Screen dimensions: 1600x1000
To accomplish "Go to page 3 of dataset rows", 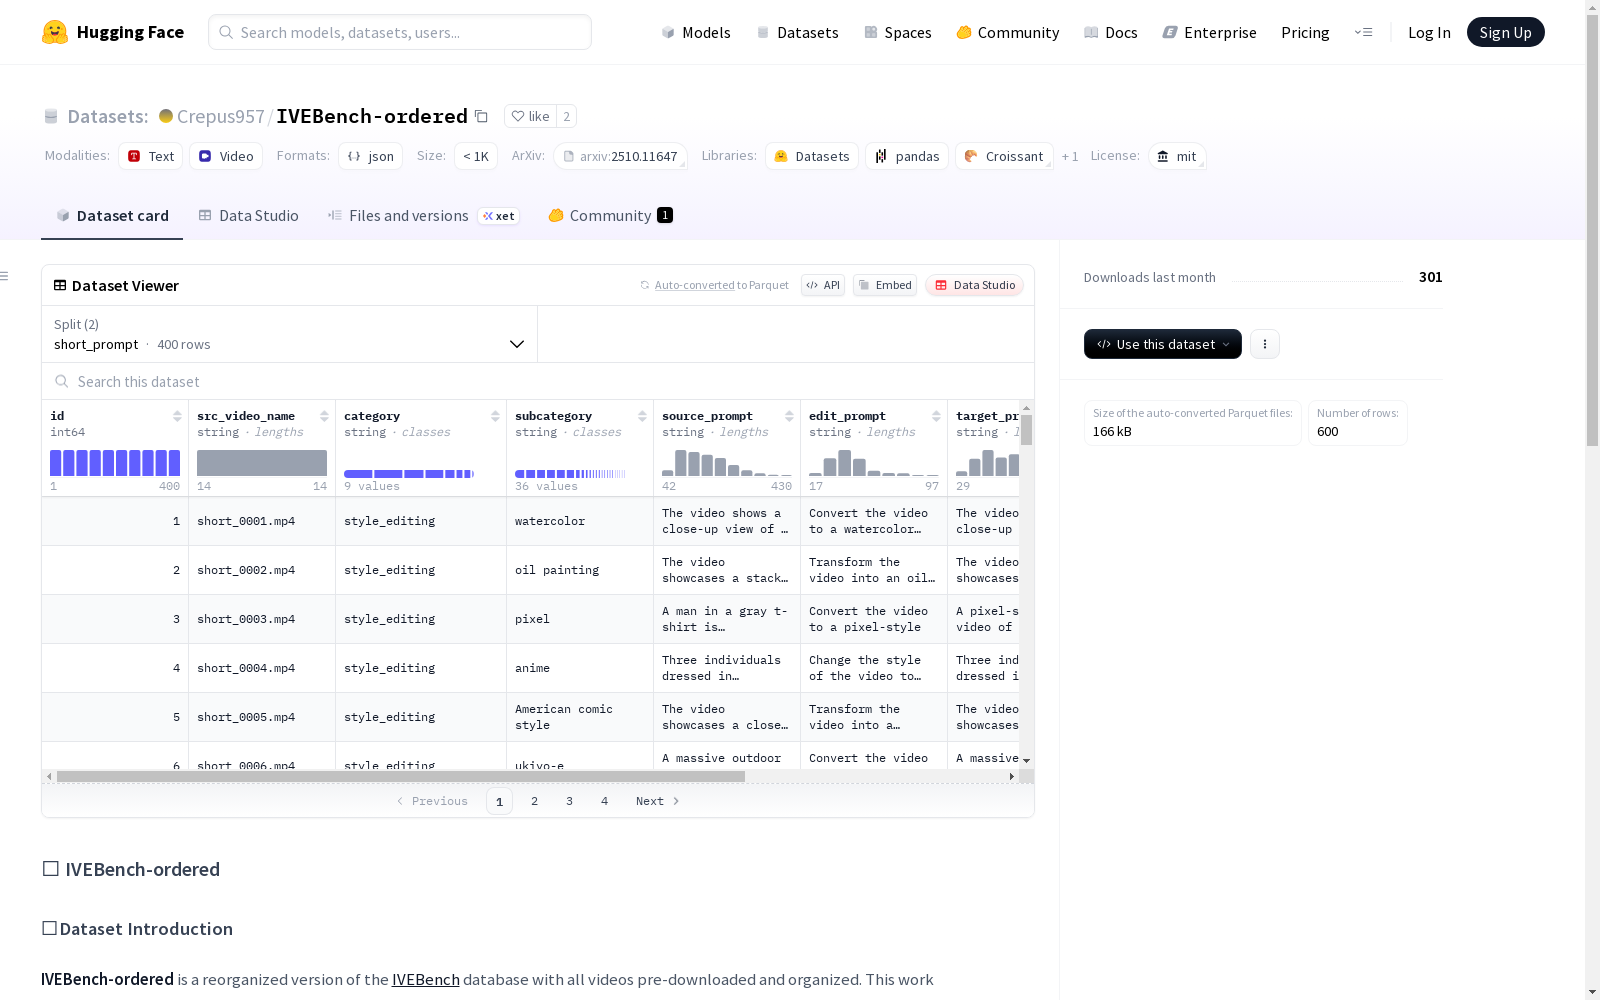I will click(x=570, y=801).
